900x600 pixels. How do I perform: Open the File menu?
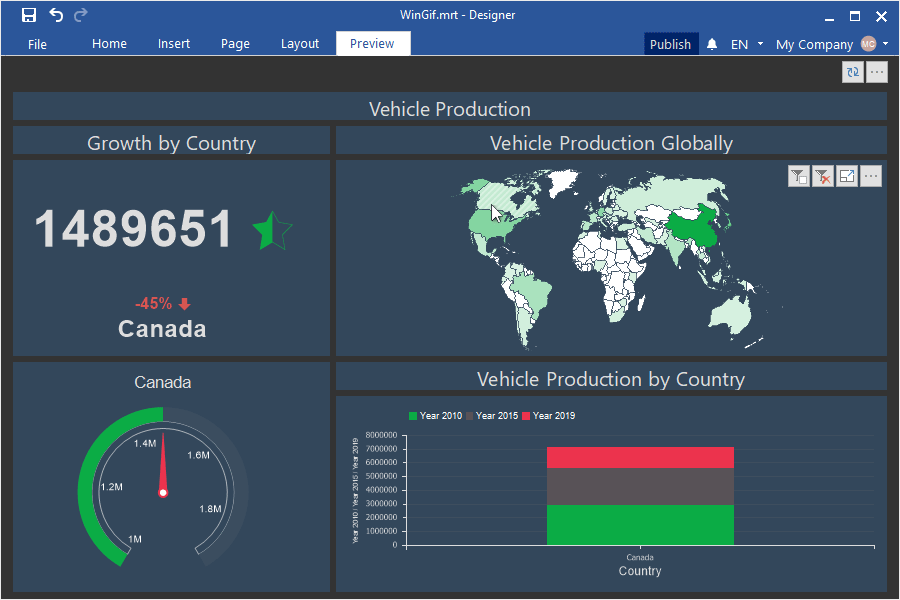37,44
